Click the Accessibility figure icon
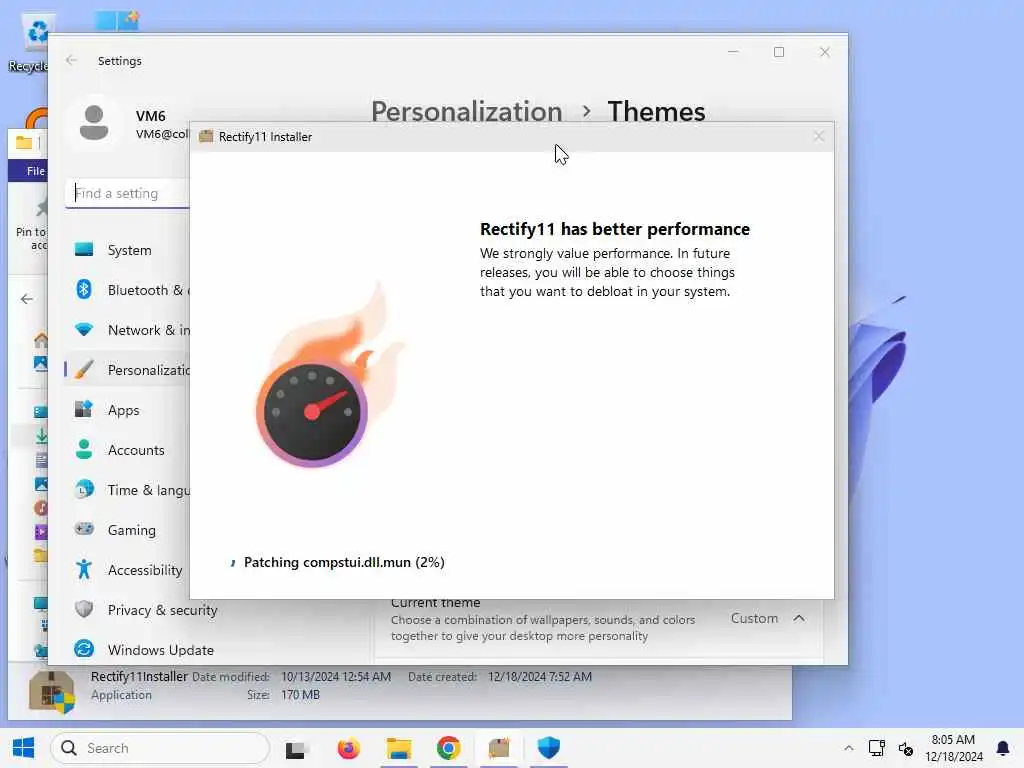1024x768 pixels. (x=84, y=569)
